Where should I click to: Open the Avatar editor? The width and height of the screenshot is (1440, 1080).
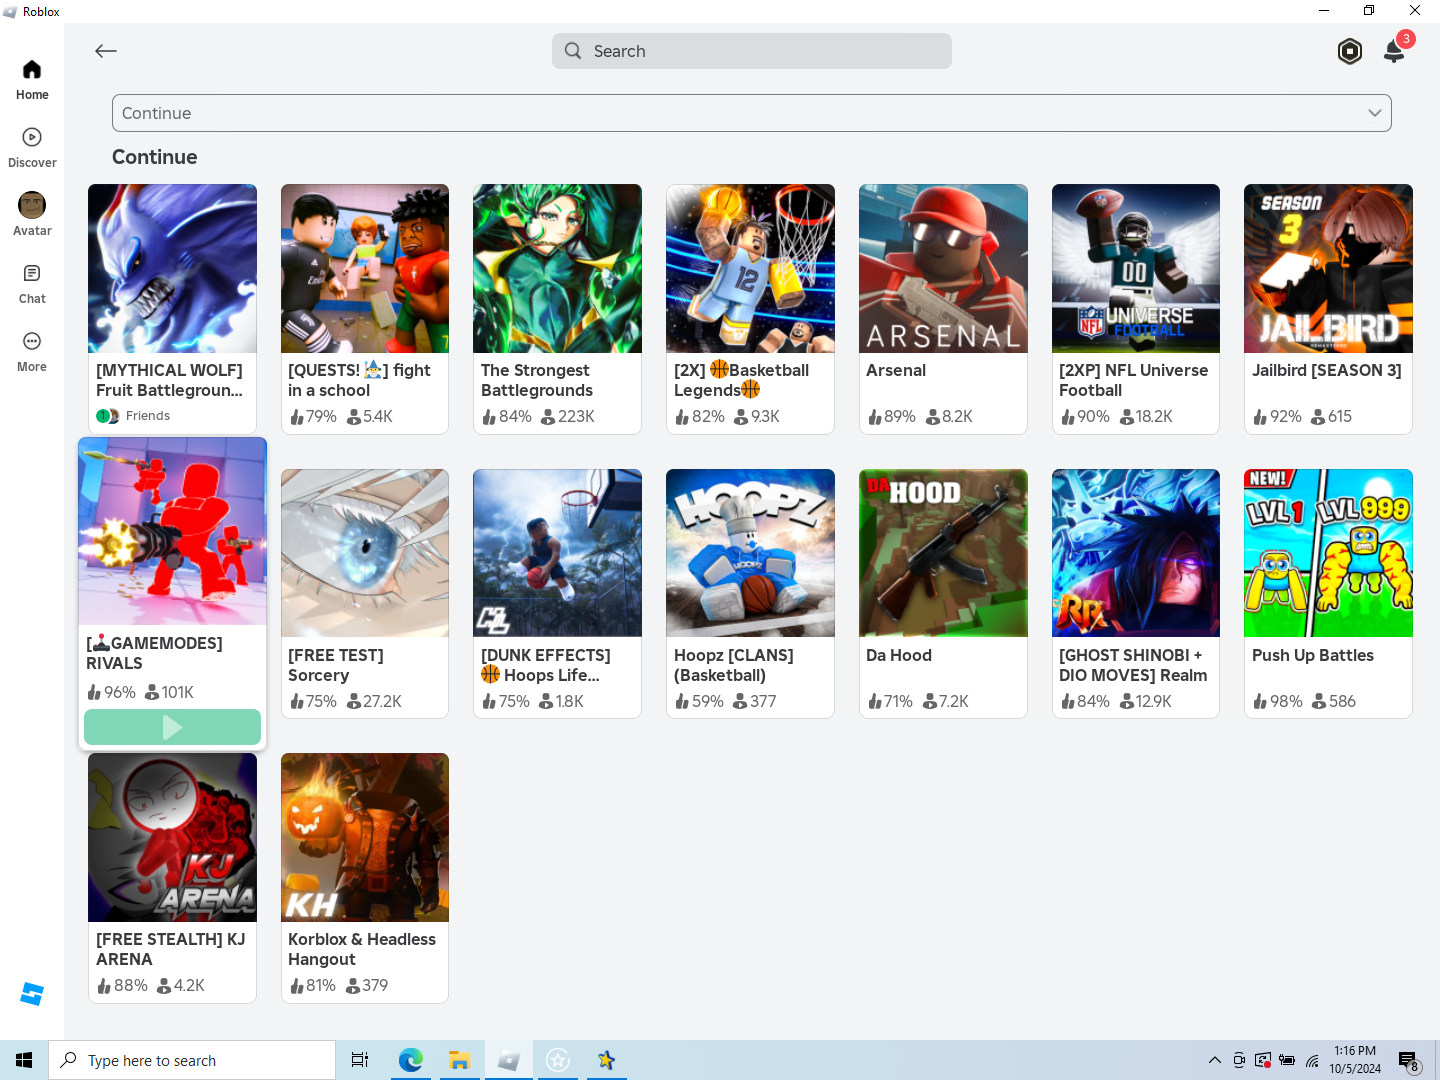pos(32,215)
